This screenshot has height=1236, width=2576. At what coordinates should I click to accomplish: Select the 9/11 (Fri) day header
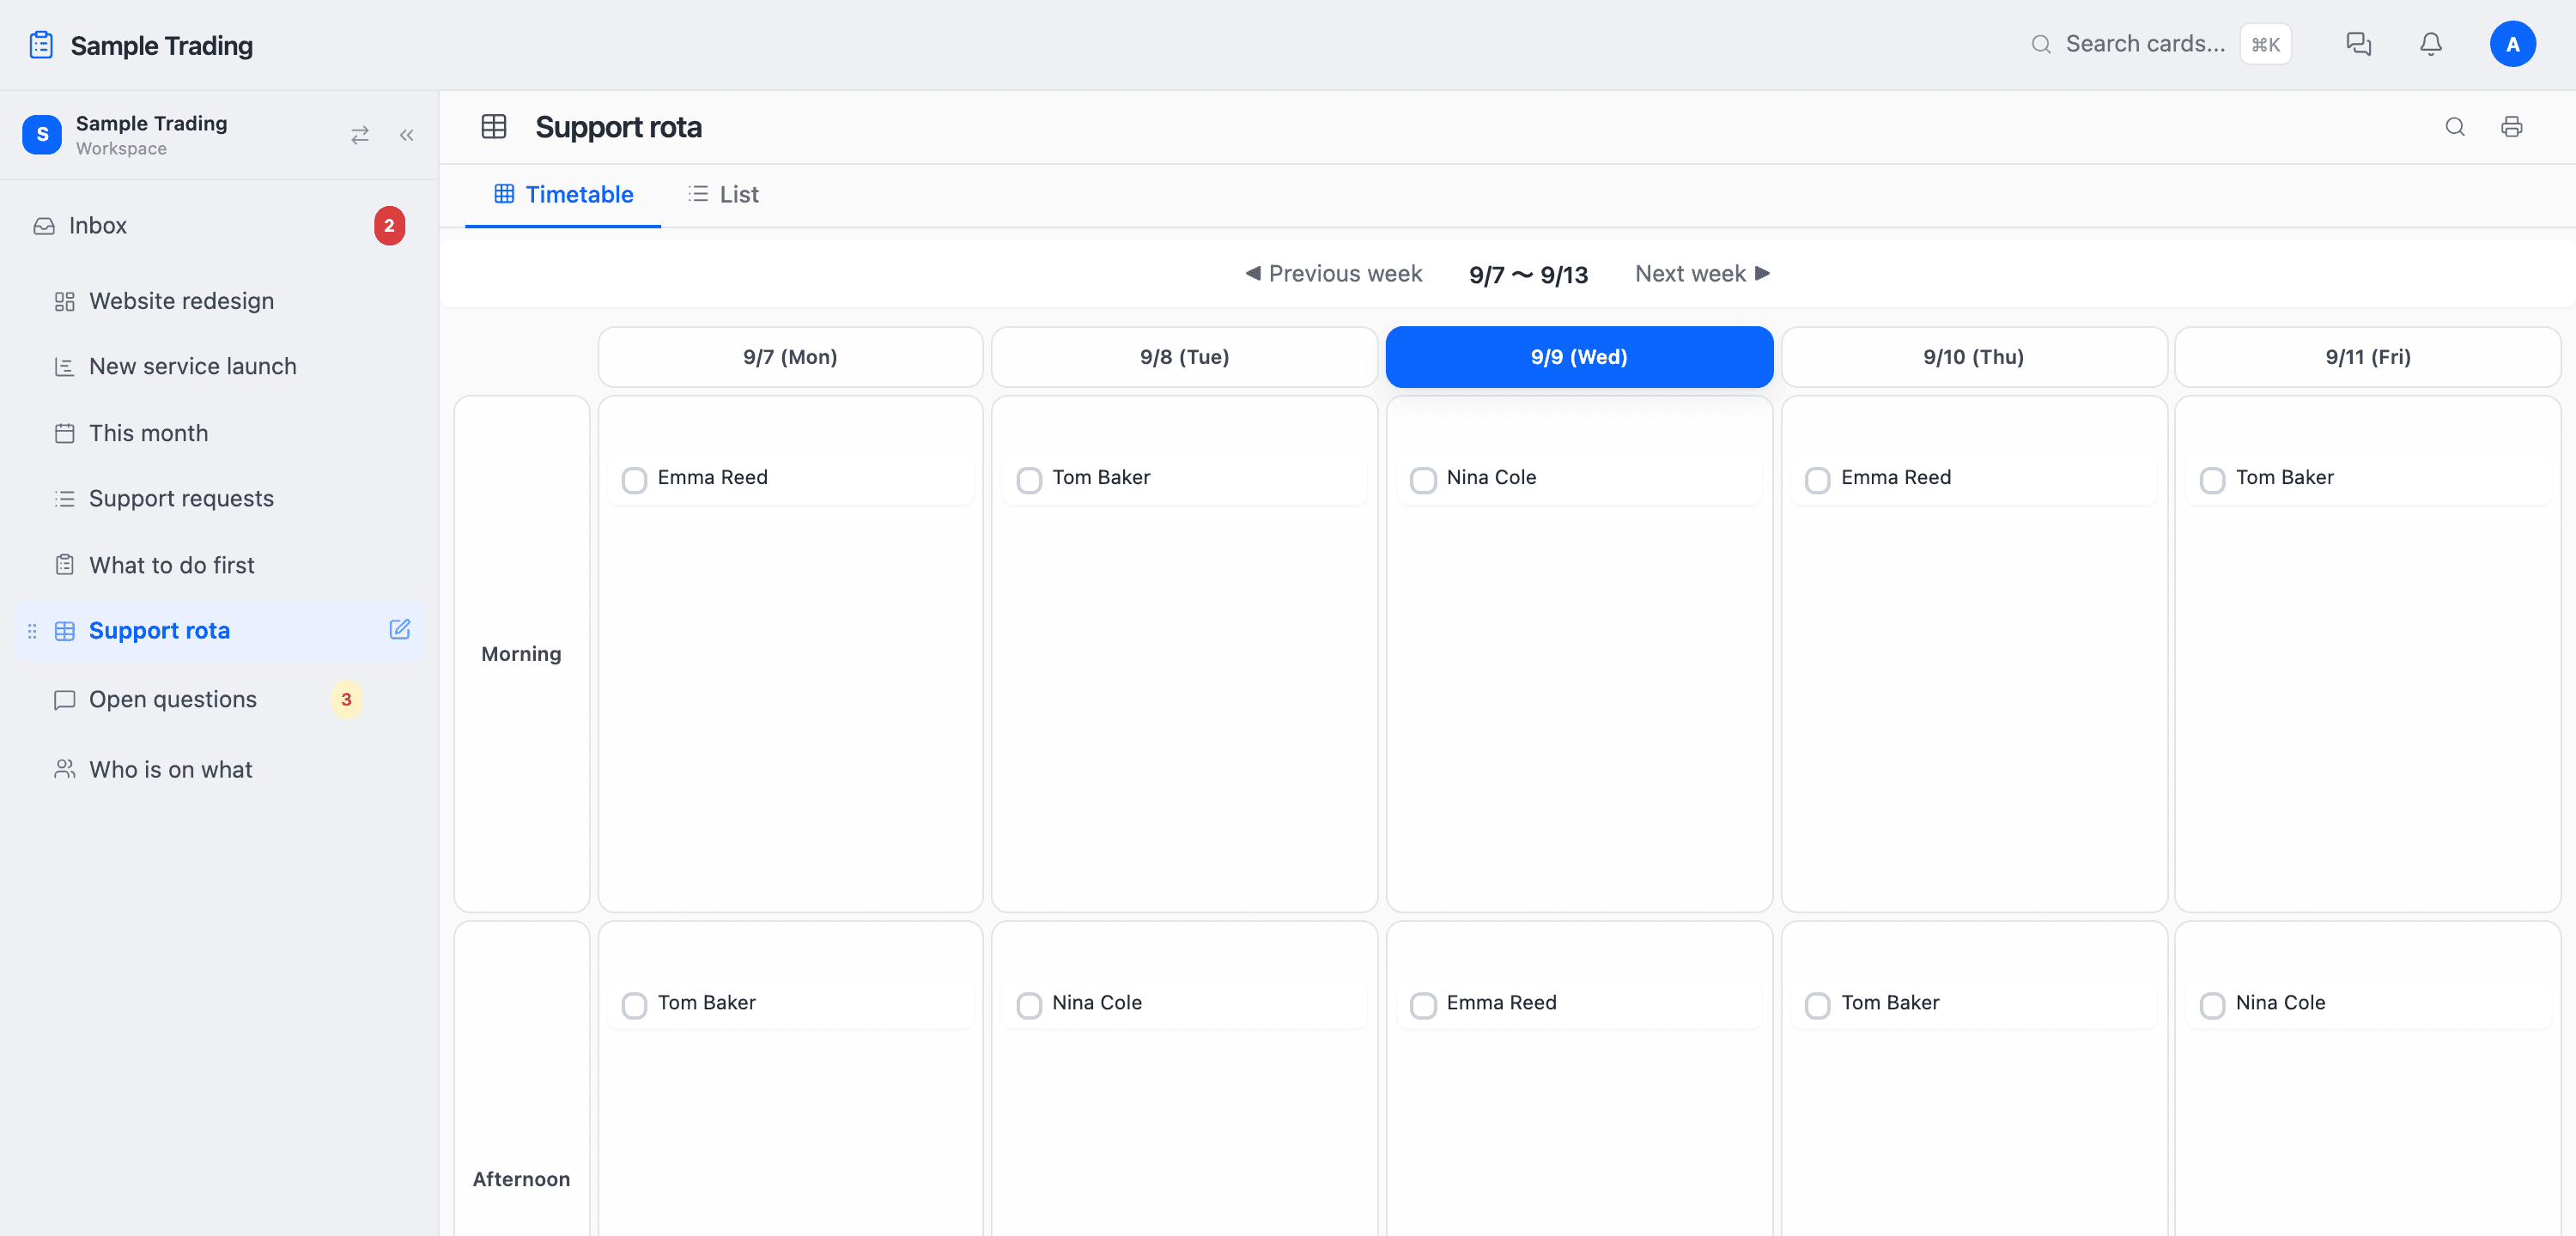pyautogui.click(x=2368, y=357)
